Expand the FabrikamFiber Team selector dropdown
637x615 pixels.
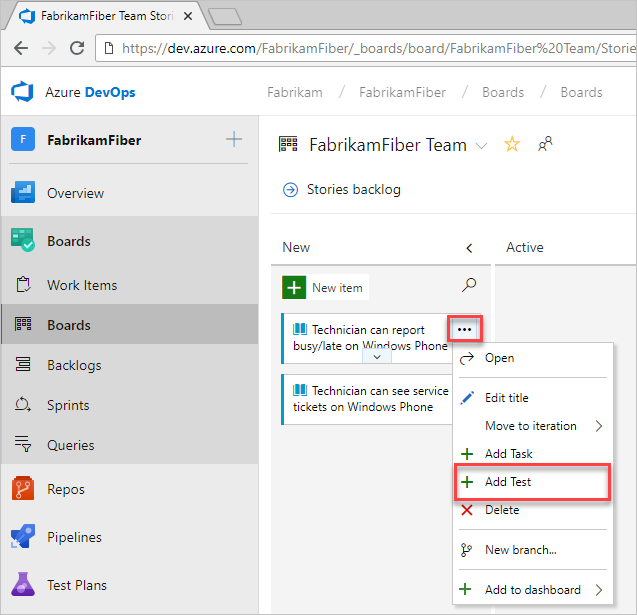coord(481,145)
